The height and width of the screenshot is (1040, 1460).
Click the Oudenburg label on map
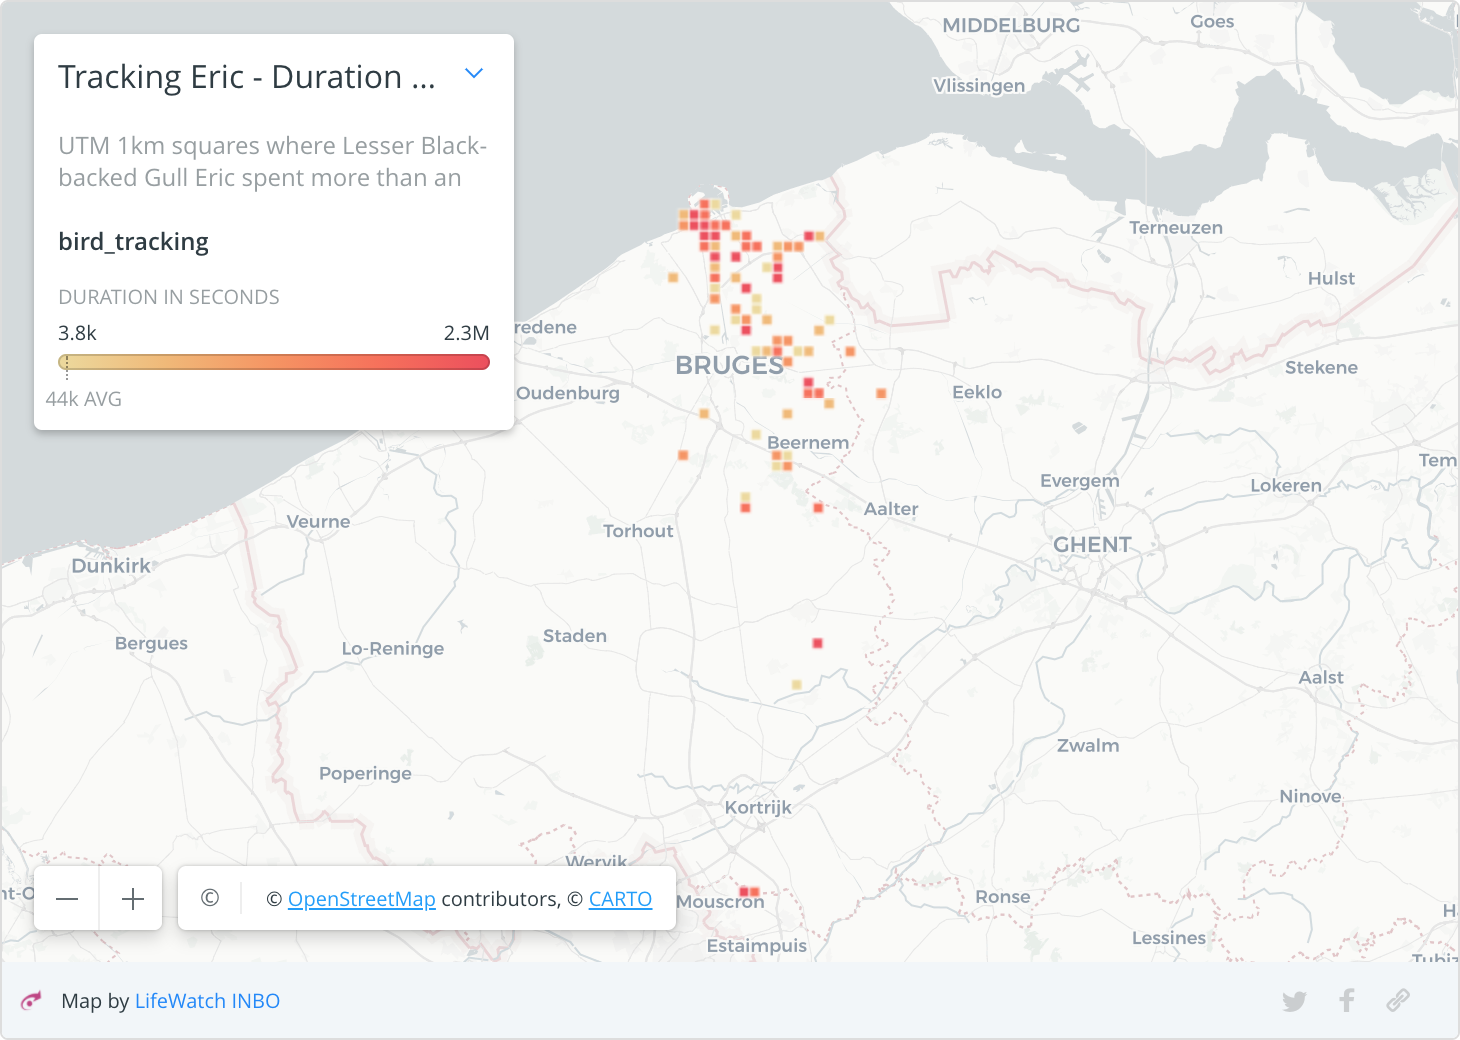point(568,394)
